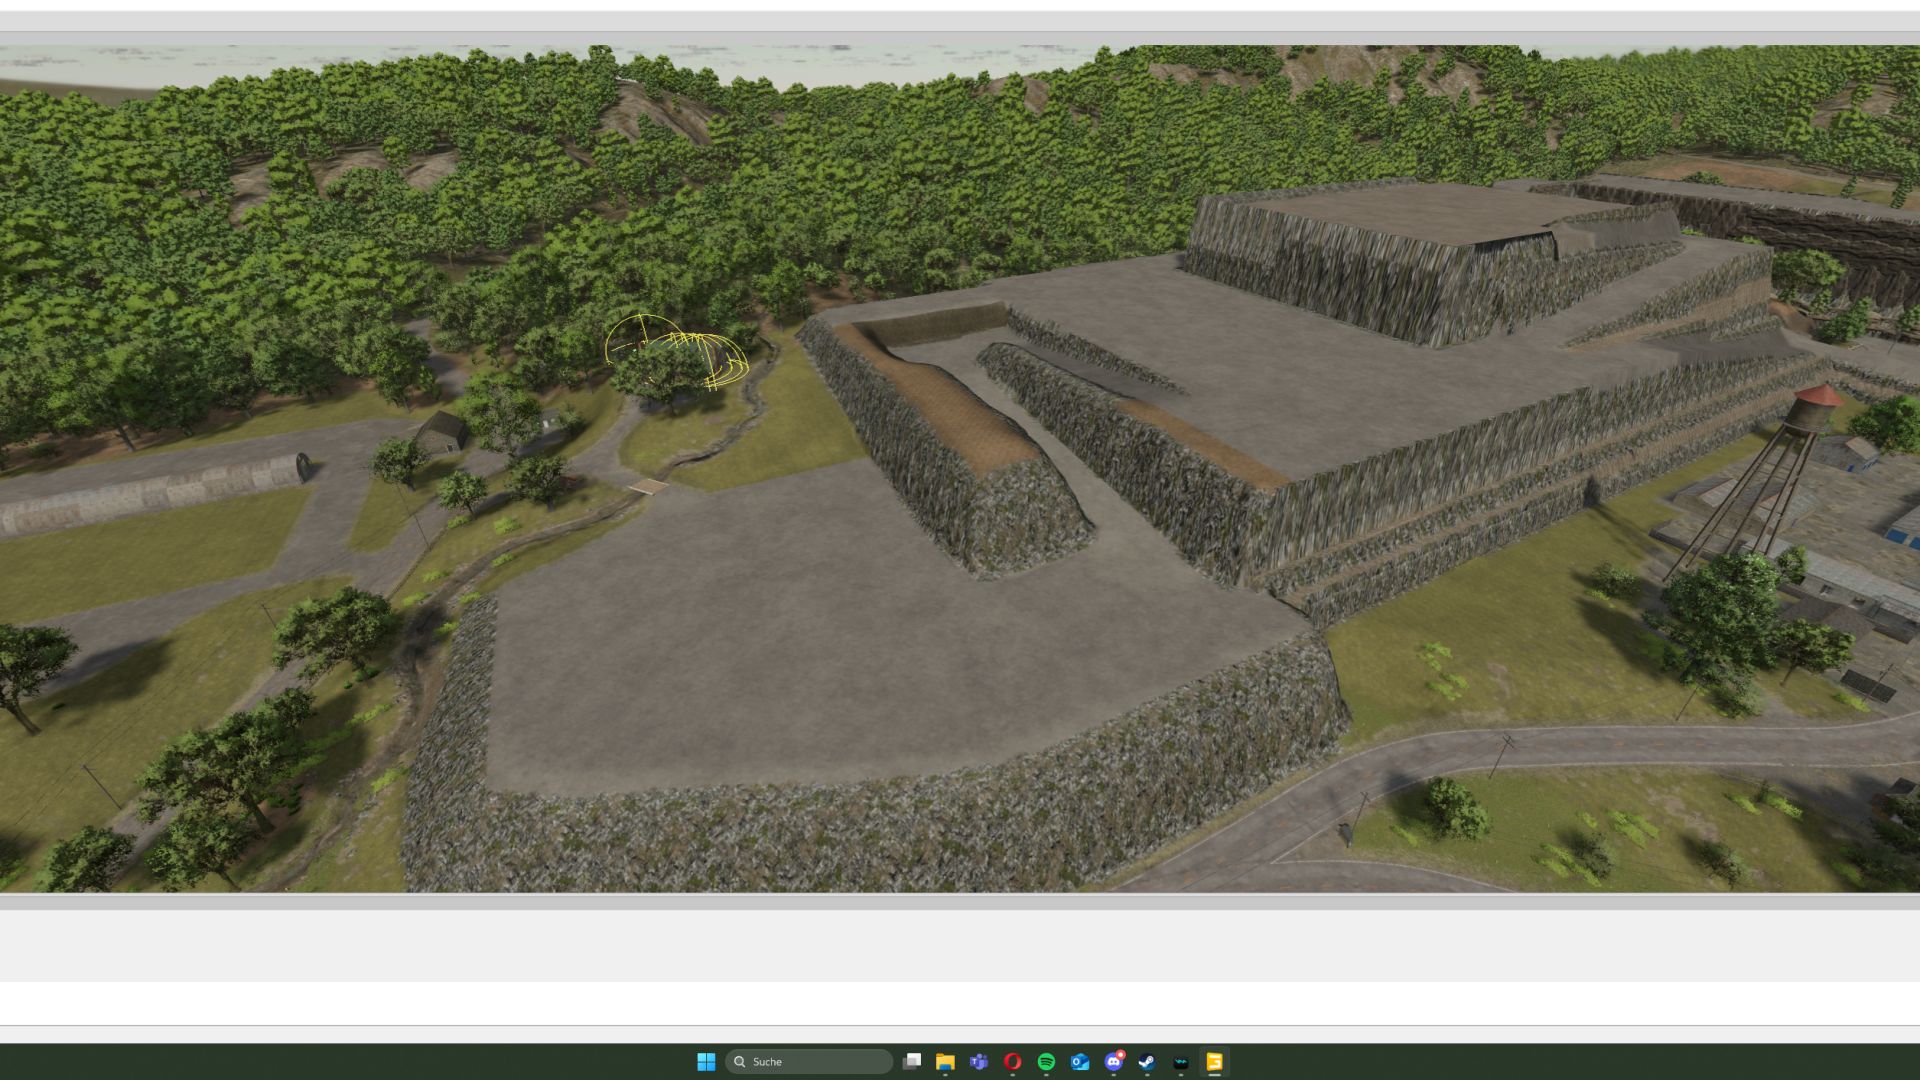Click the small wooden bridge over the ditch
Viewport: 1920px width, 1080px height.
click(x=649, y=486)
